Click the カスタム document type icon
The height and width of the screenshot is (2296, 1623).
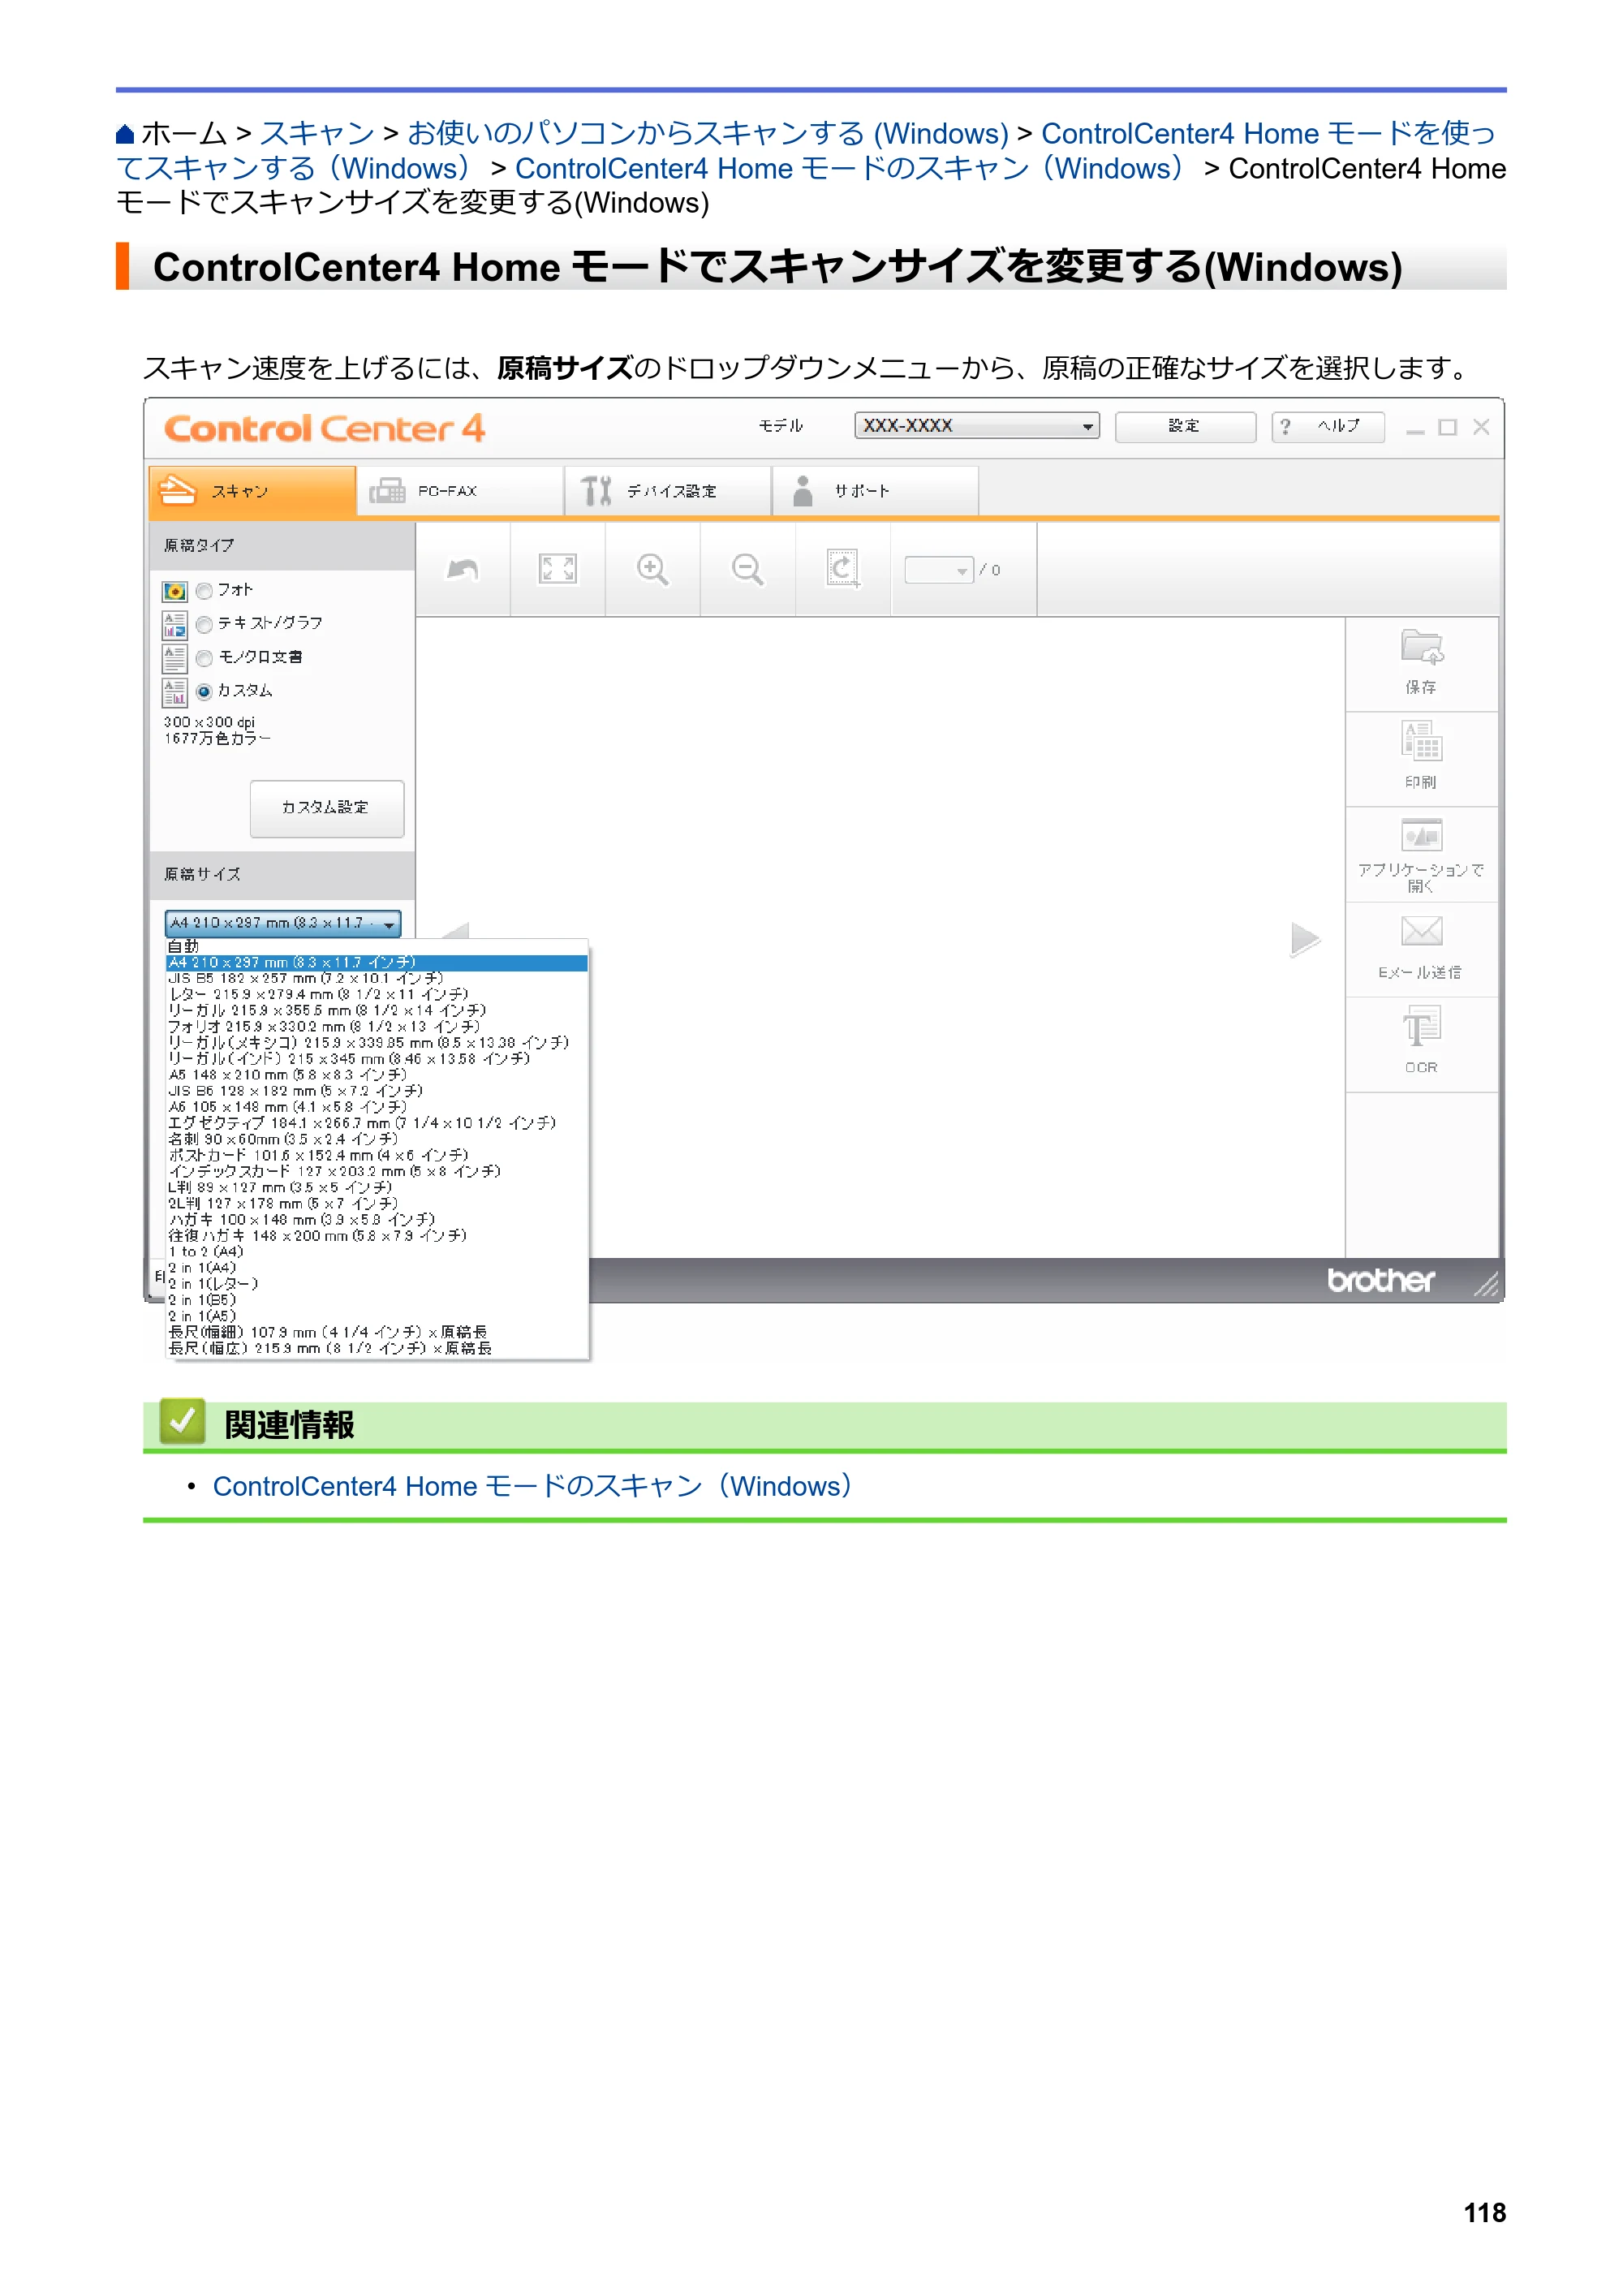tap(174, 692)
